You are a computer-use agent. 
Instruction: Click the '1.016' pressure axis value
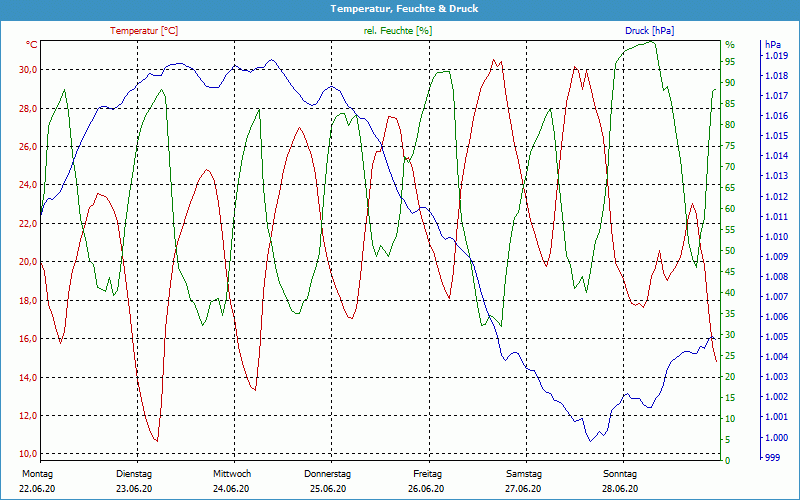pyautogui.click(x=777, y=116)
